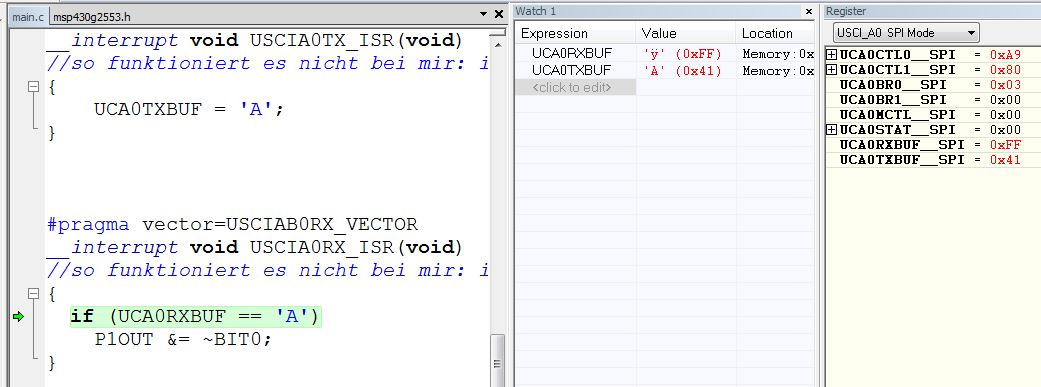Click the P1OUT &= ~BIT0; line
Viewport: 1041px width, 387px height.
(183, 340)
